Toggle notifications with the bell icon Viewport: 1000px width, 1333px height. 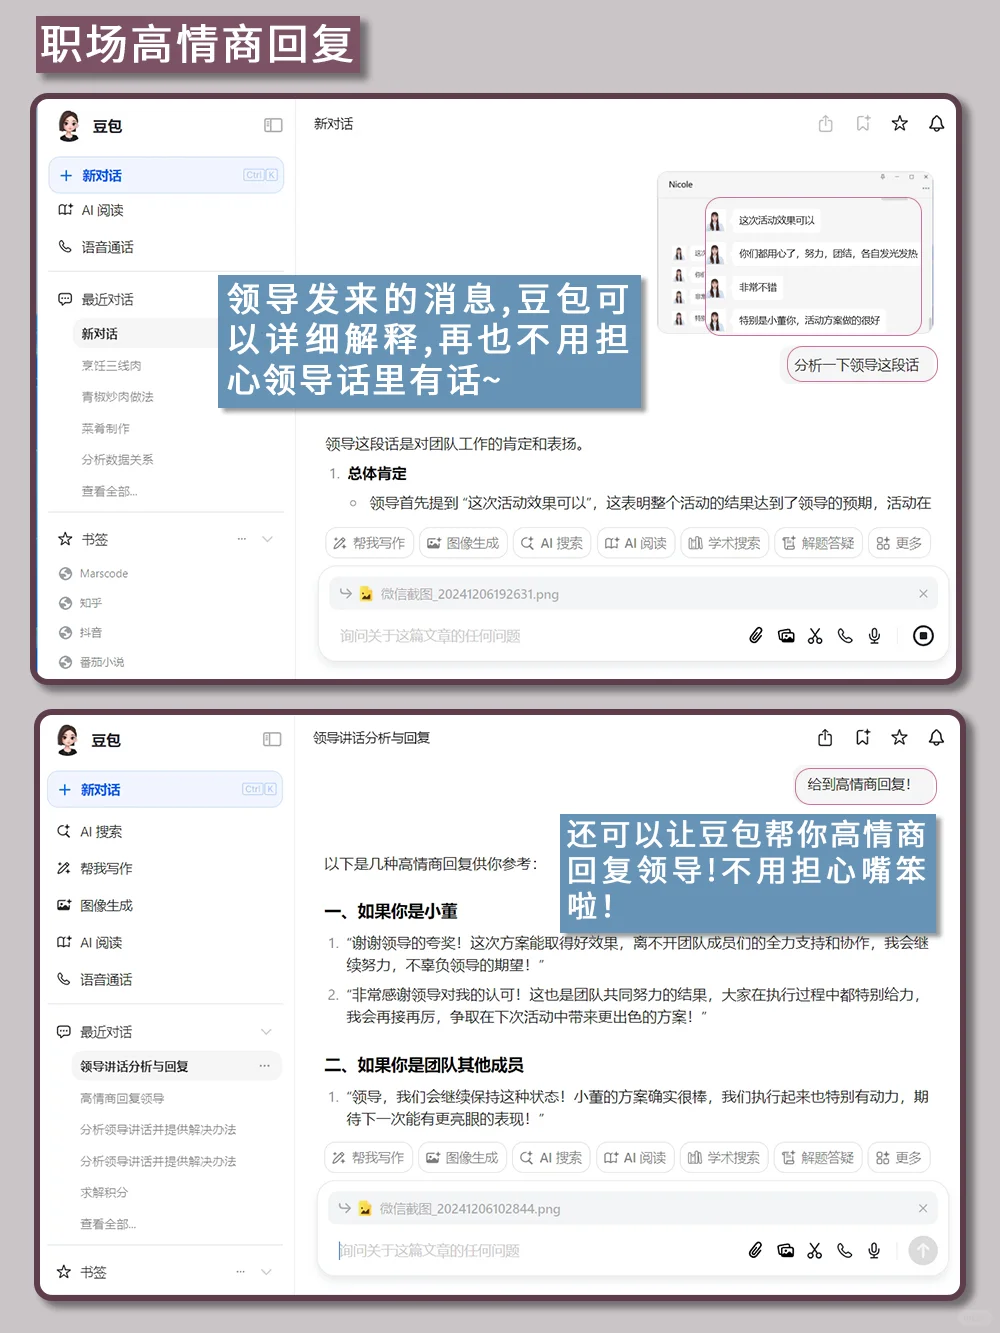[x=937, y=124]
